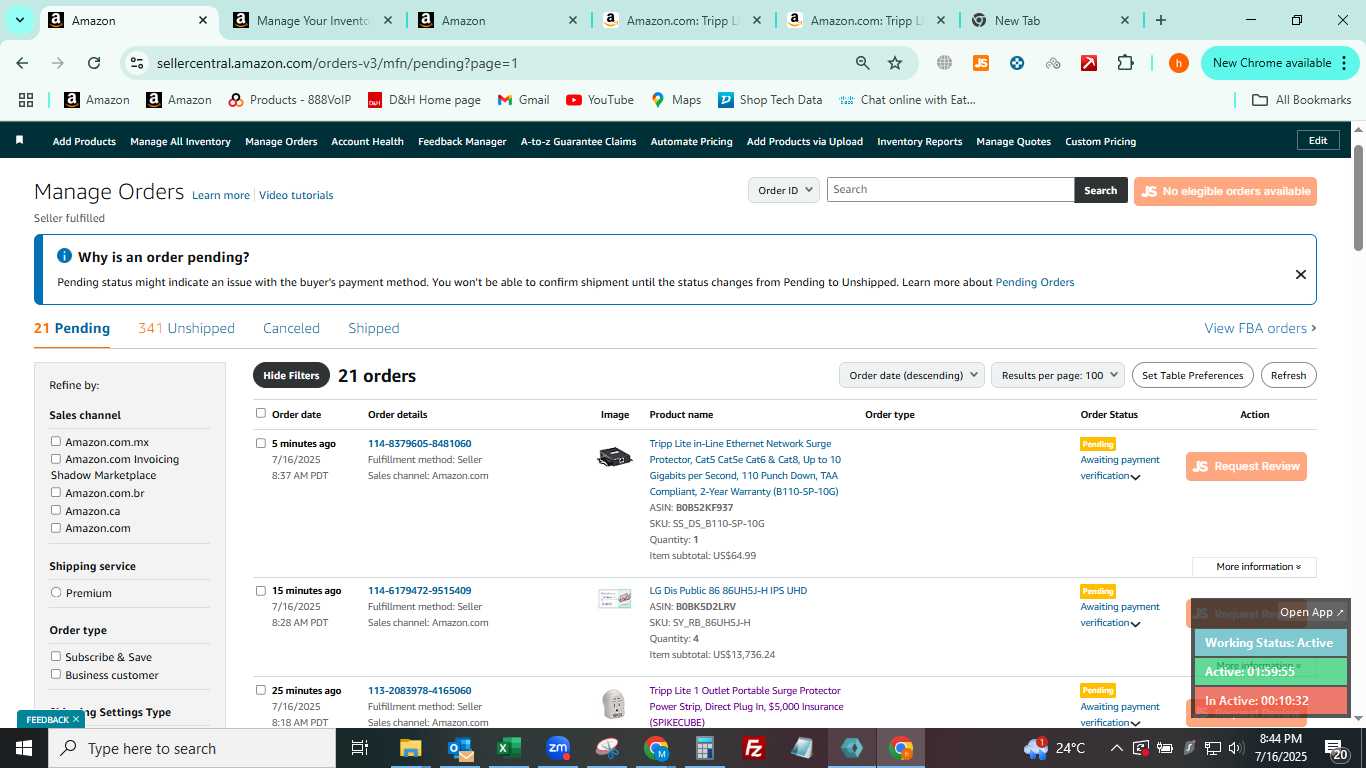Open Manage All Inventory menu item
This screenshot has height=768, width=1366.
coord(180,141)
